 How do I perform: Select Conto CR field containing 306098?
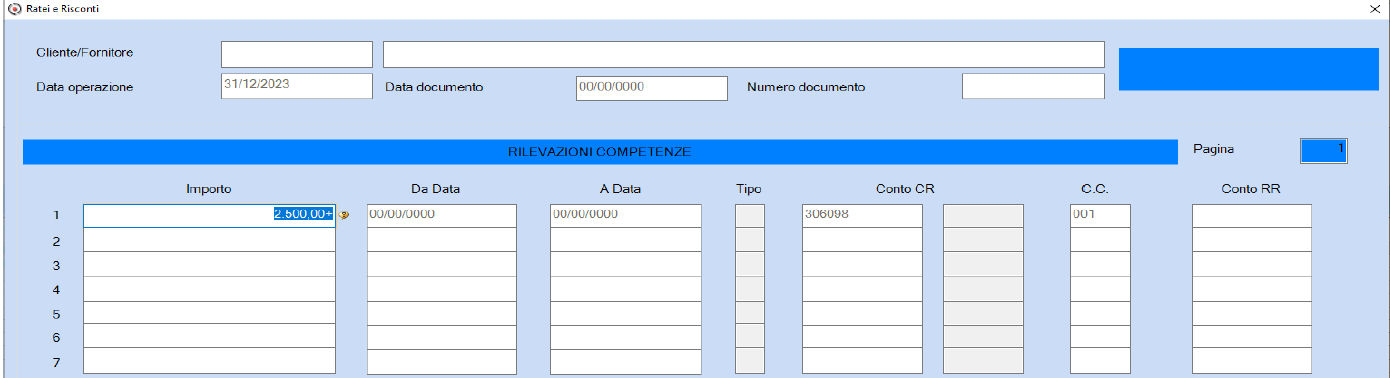click(x=862, y=216)
